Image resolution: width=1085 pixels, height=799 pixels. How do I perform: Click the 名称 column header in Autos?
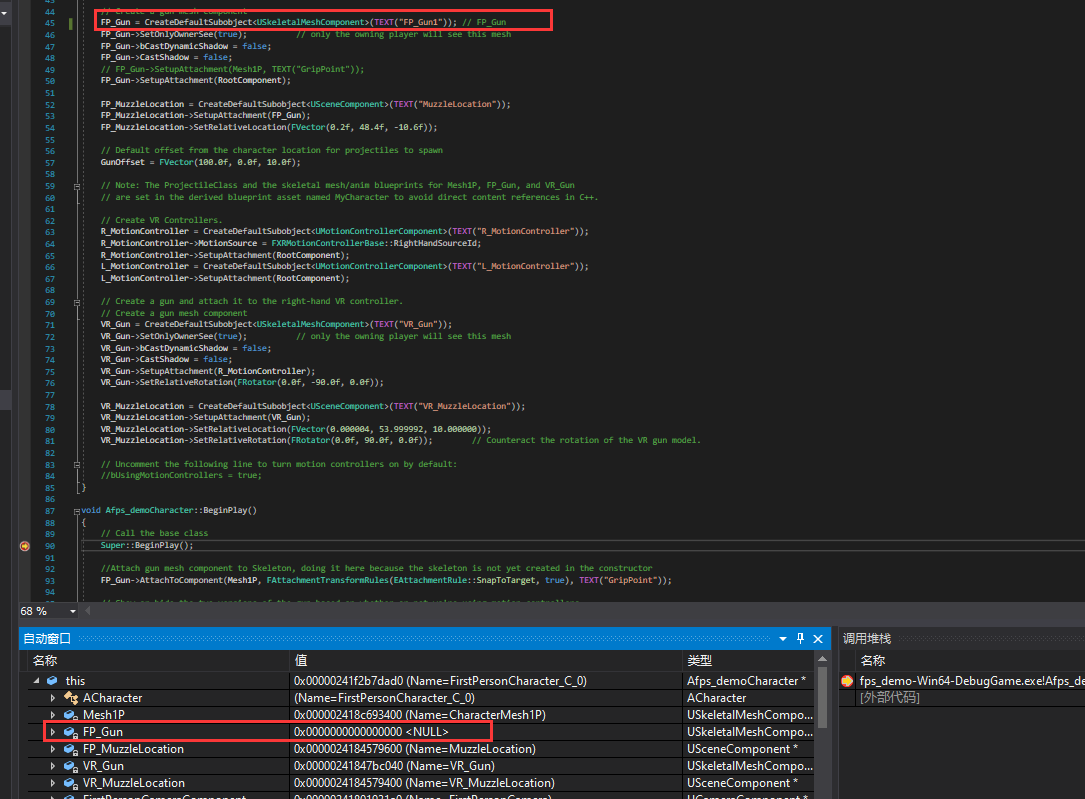point(46,660)
